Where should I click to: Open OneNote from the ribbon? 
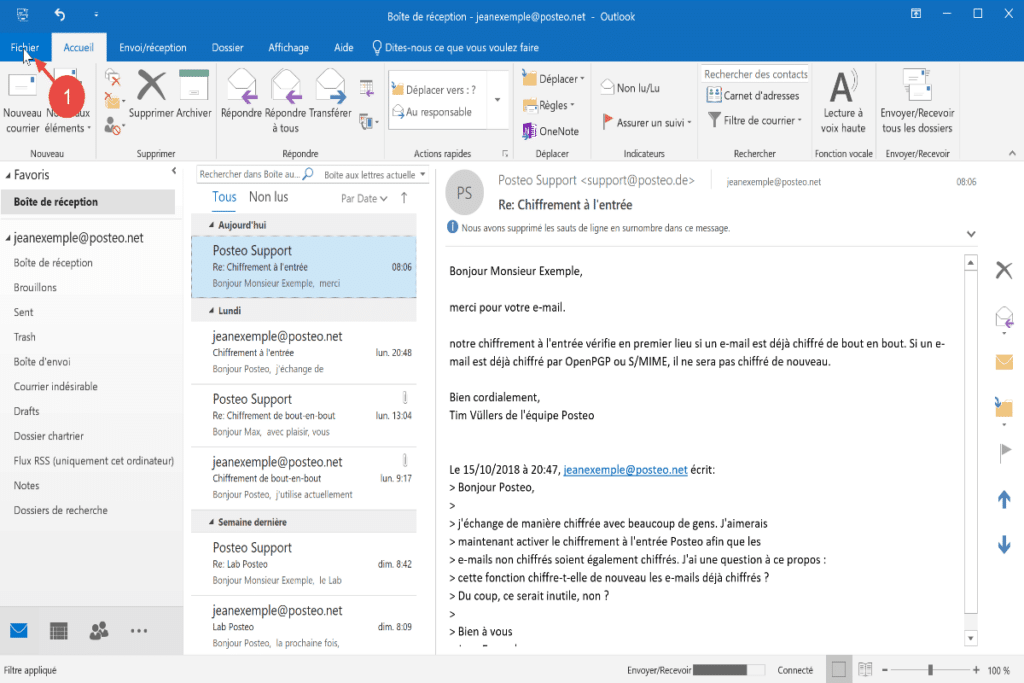550,131
